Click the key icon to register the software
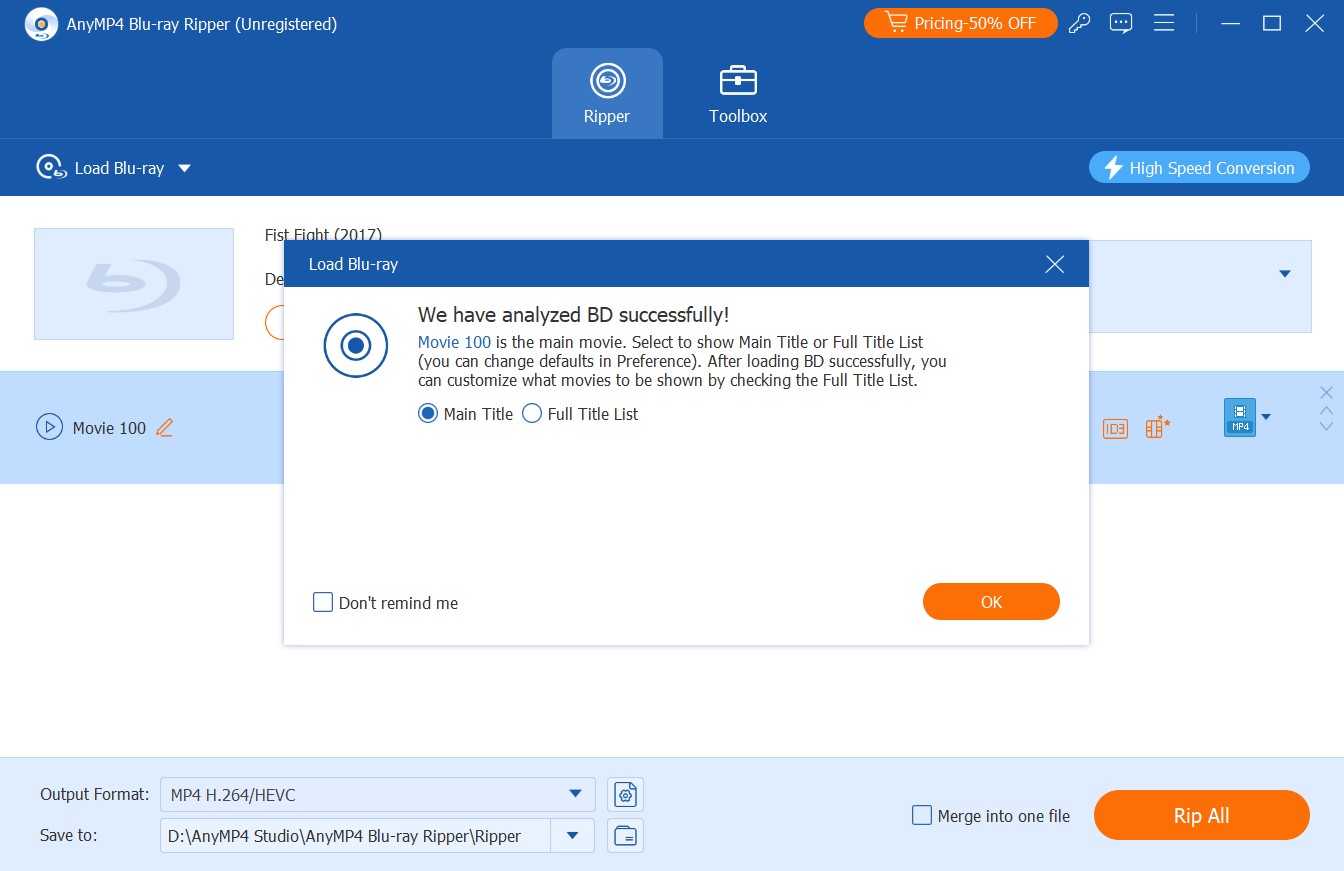1344x871 pixels. tap(1079, 22)
